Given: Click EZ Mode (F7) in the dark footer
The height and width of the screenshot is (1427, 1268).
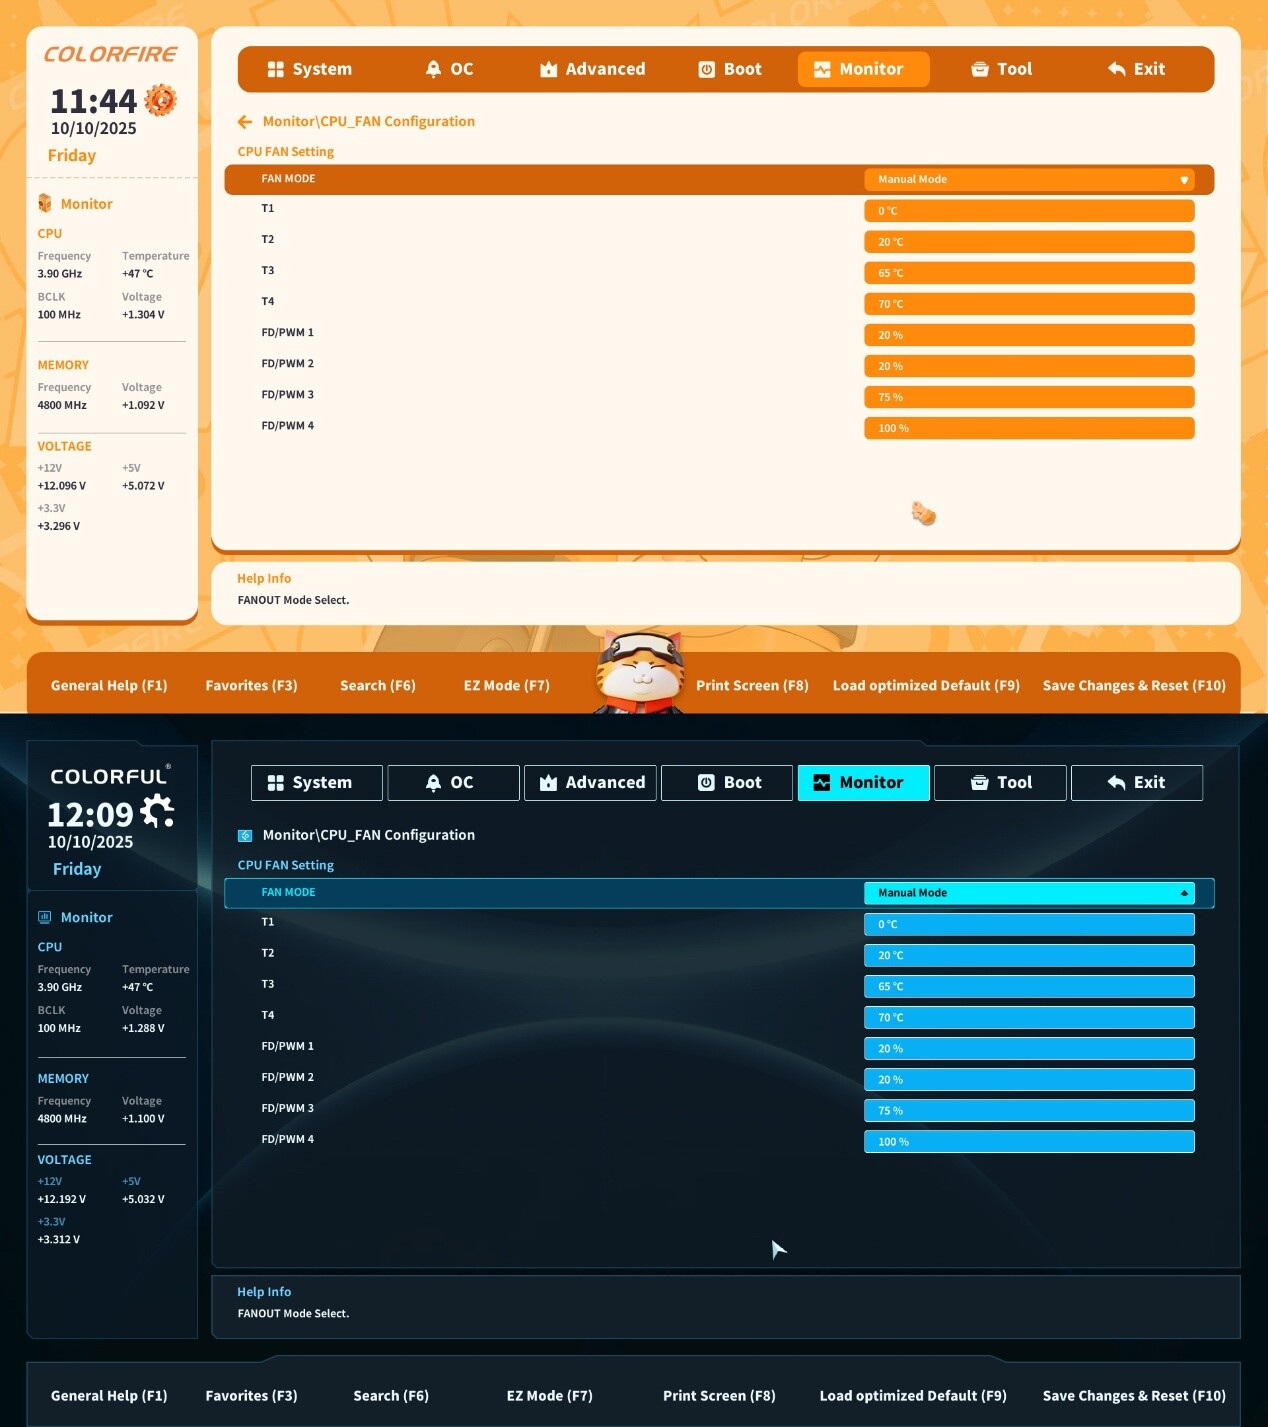Looking at the screenshot, I should [549, 1396].
